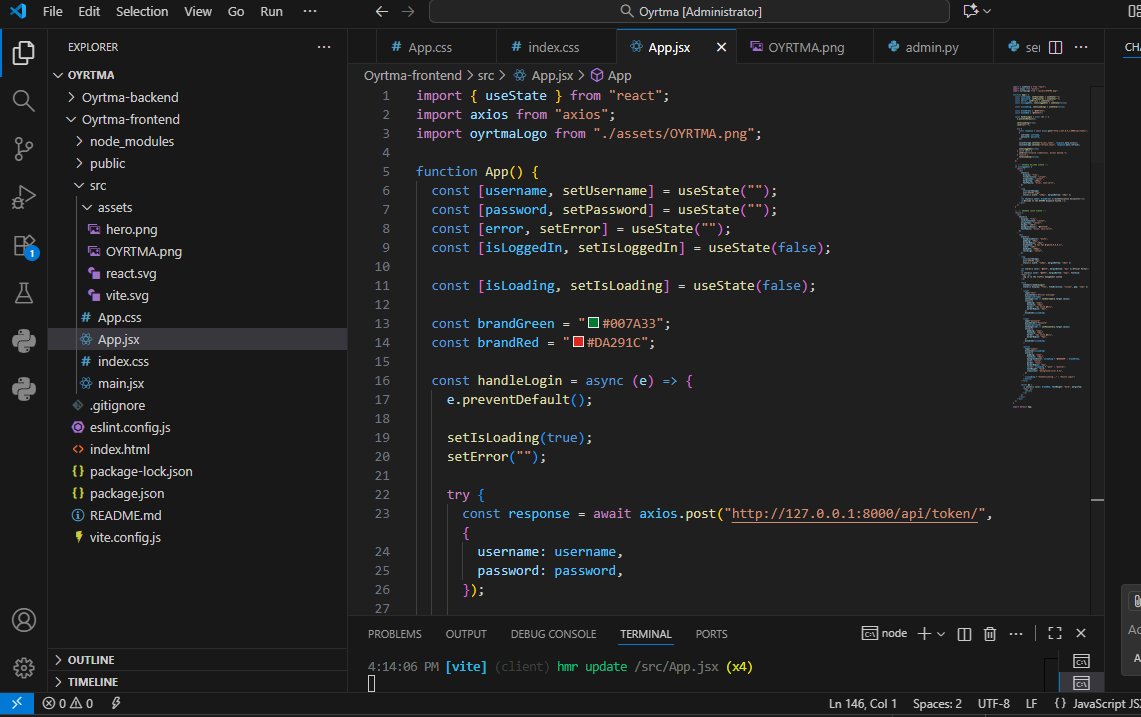Create a new terminal with plus
The image size is (1141, 717).
coord(924,634)
